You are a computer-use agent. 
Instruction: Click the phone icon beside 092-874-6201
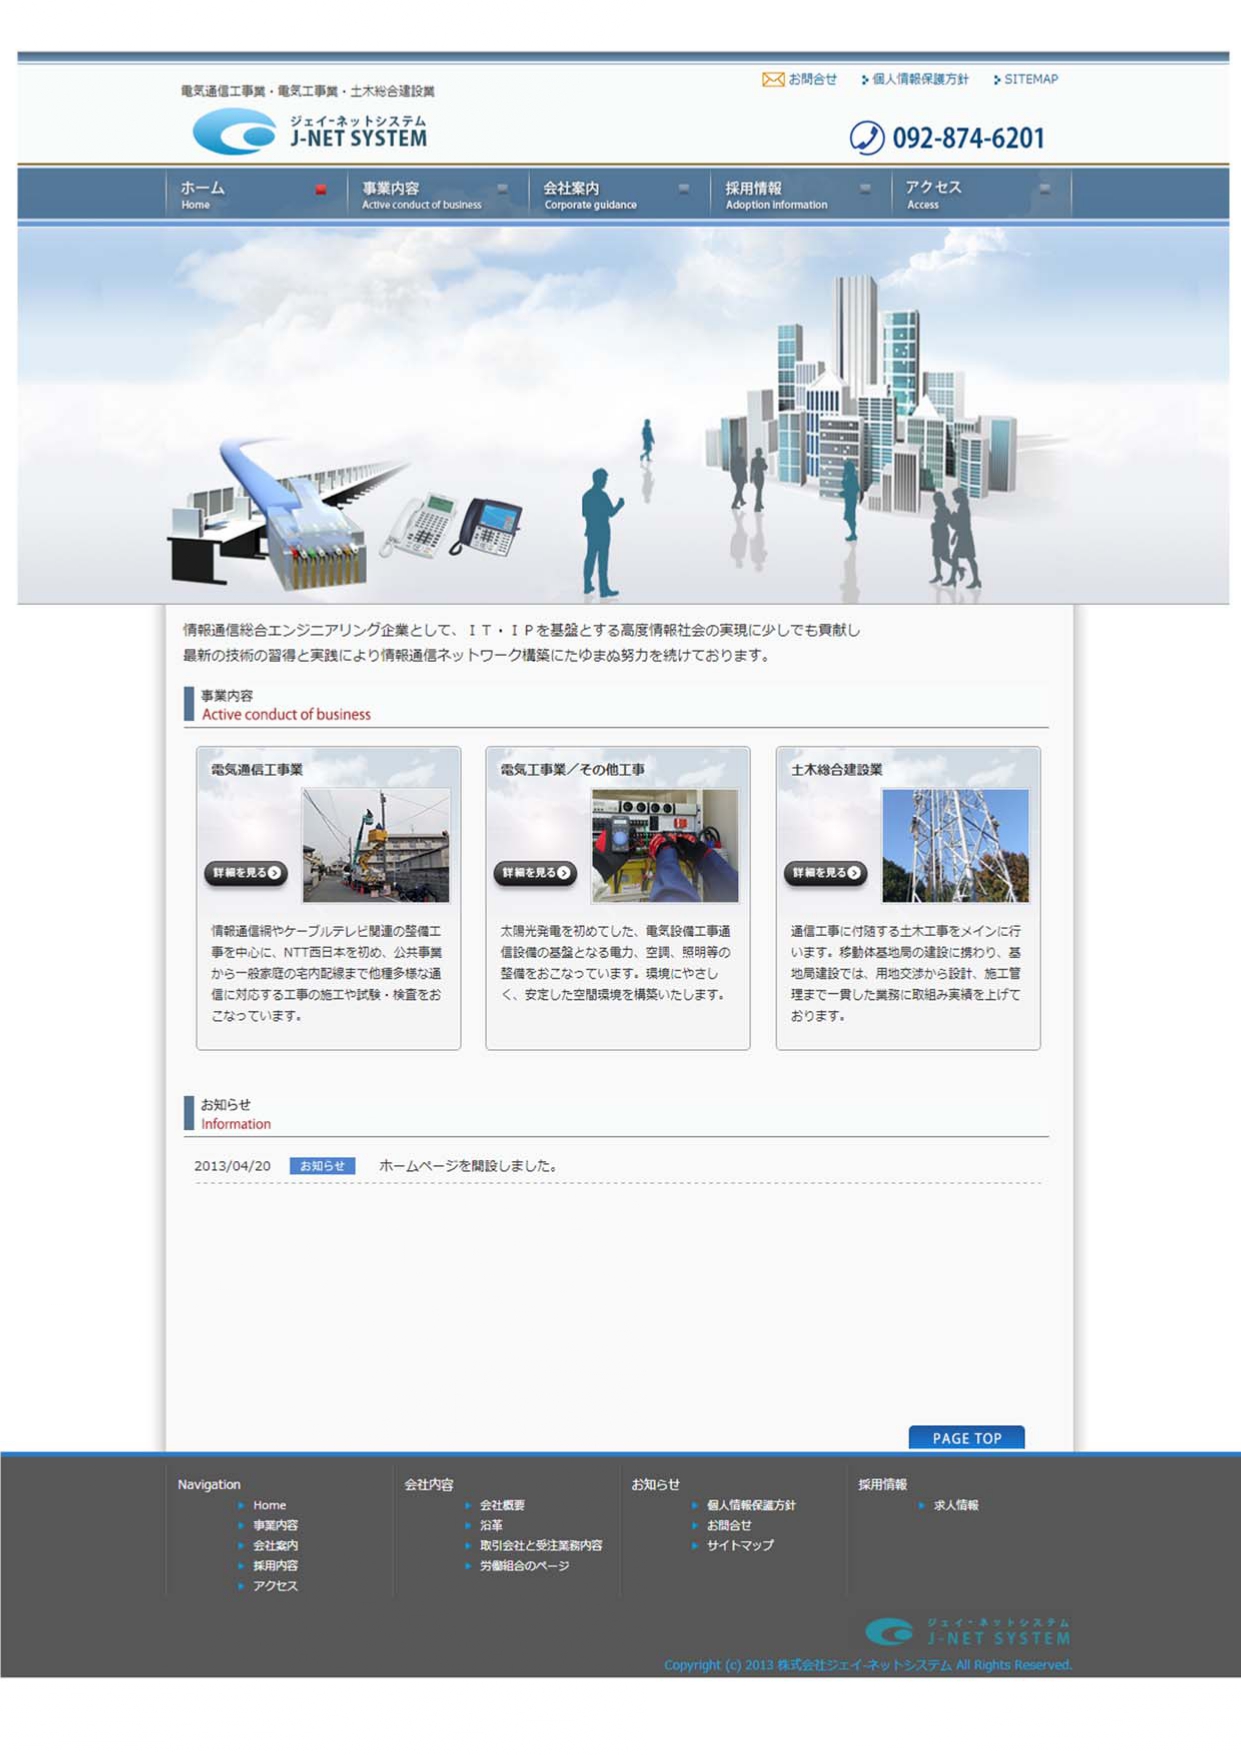coord(866,138)
